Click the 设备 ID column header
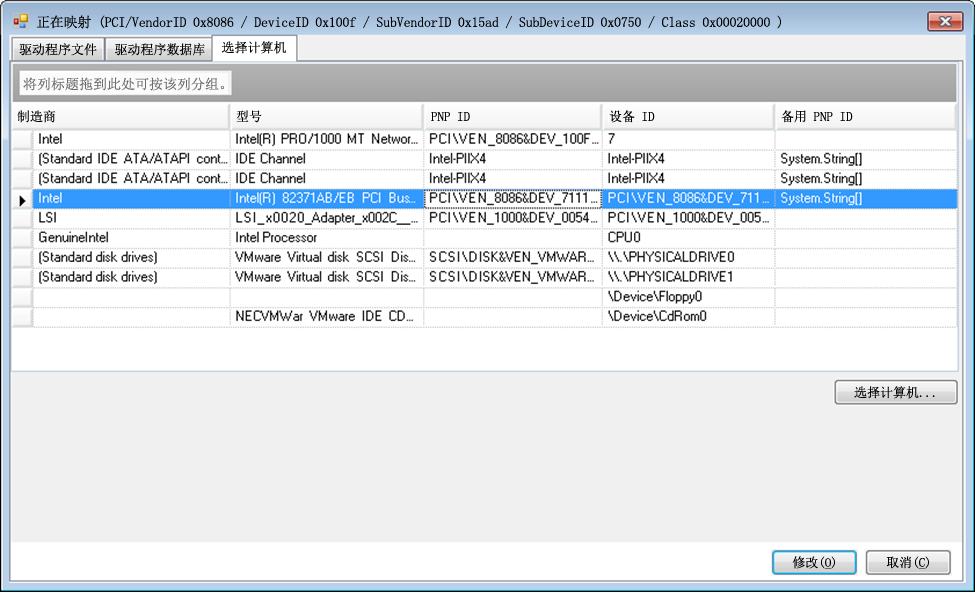The height and width of the screenshot is (592, 975). [x=687, y=117]
